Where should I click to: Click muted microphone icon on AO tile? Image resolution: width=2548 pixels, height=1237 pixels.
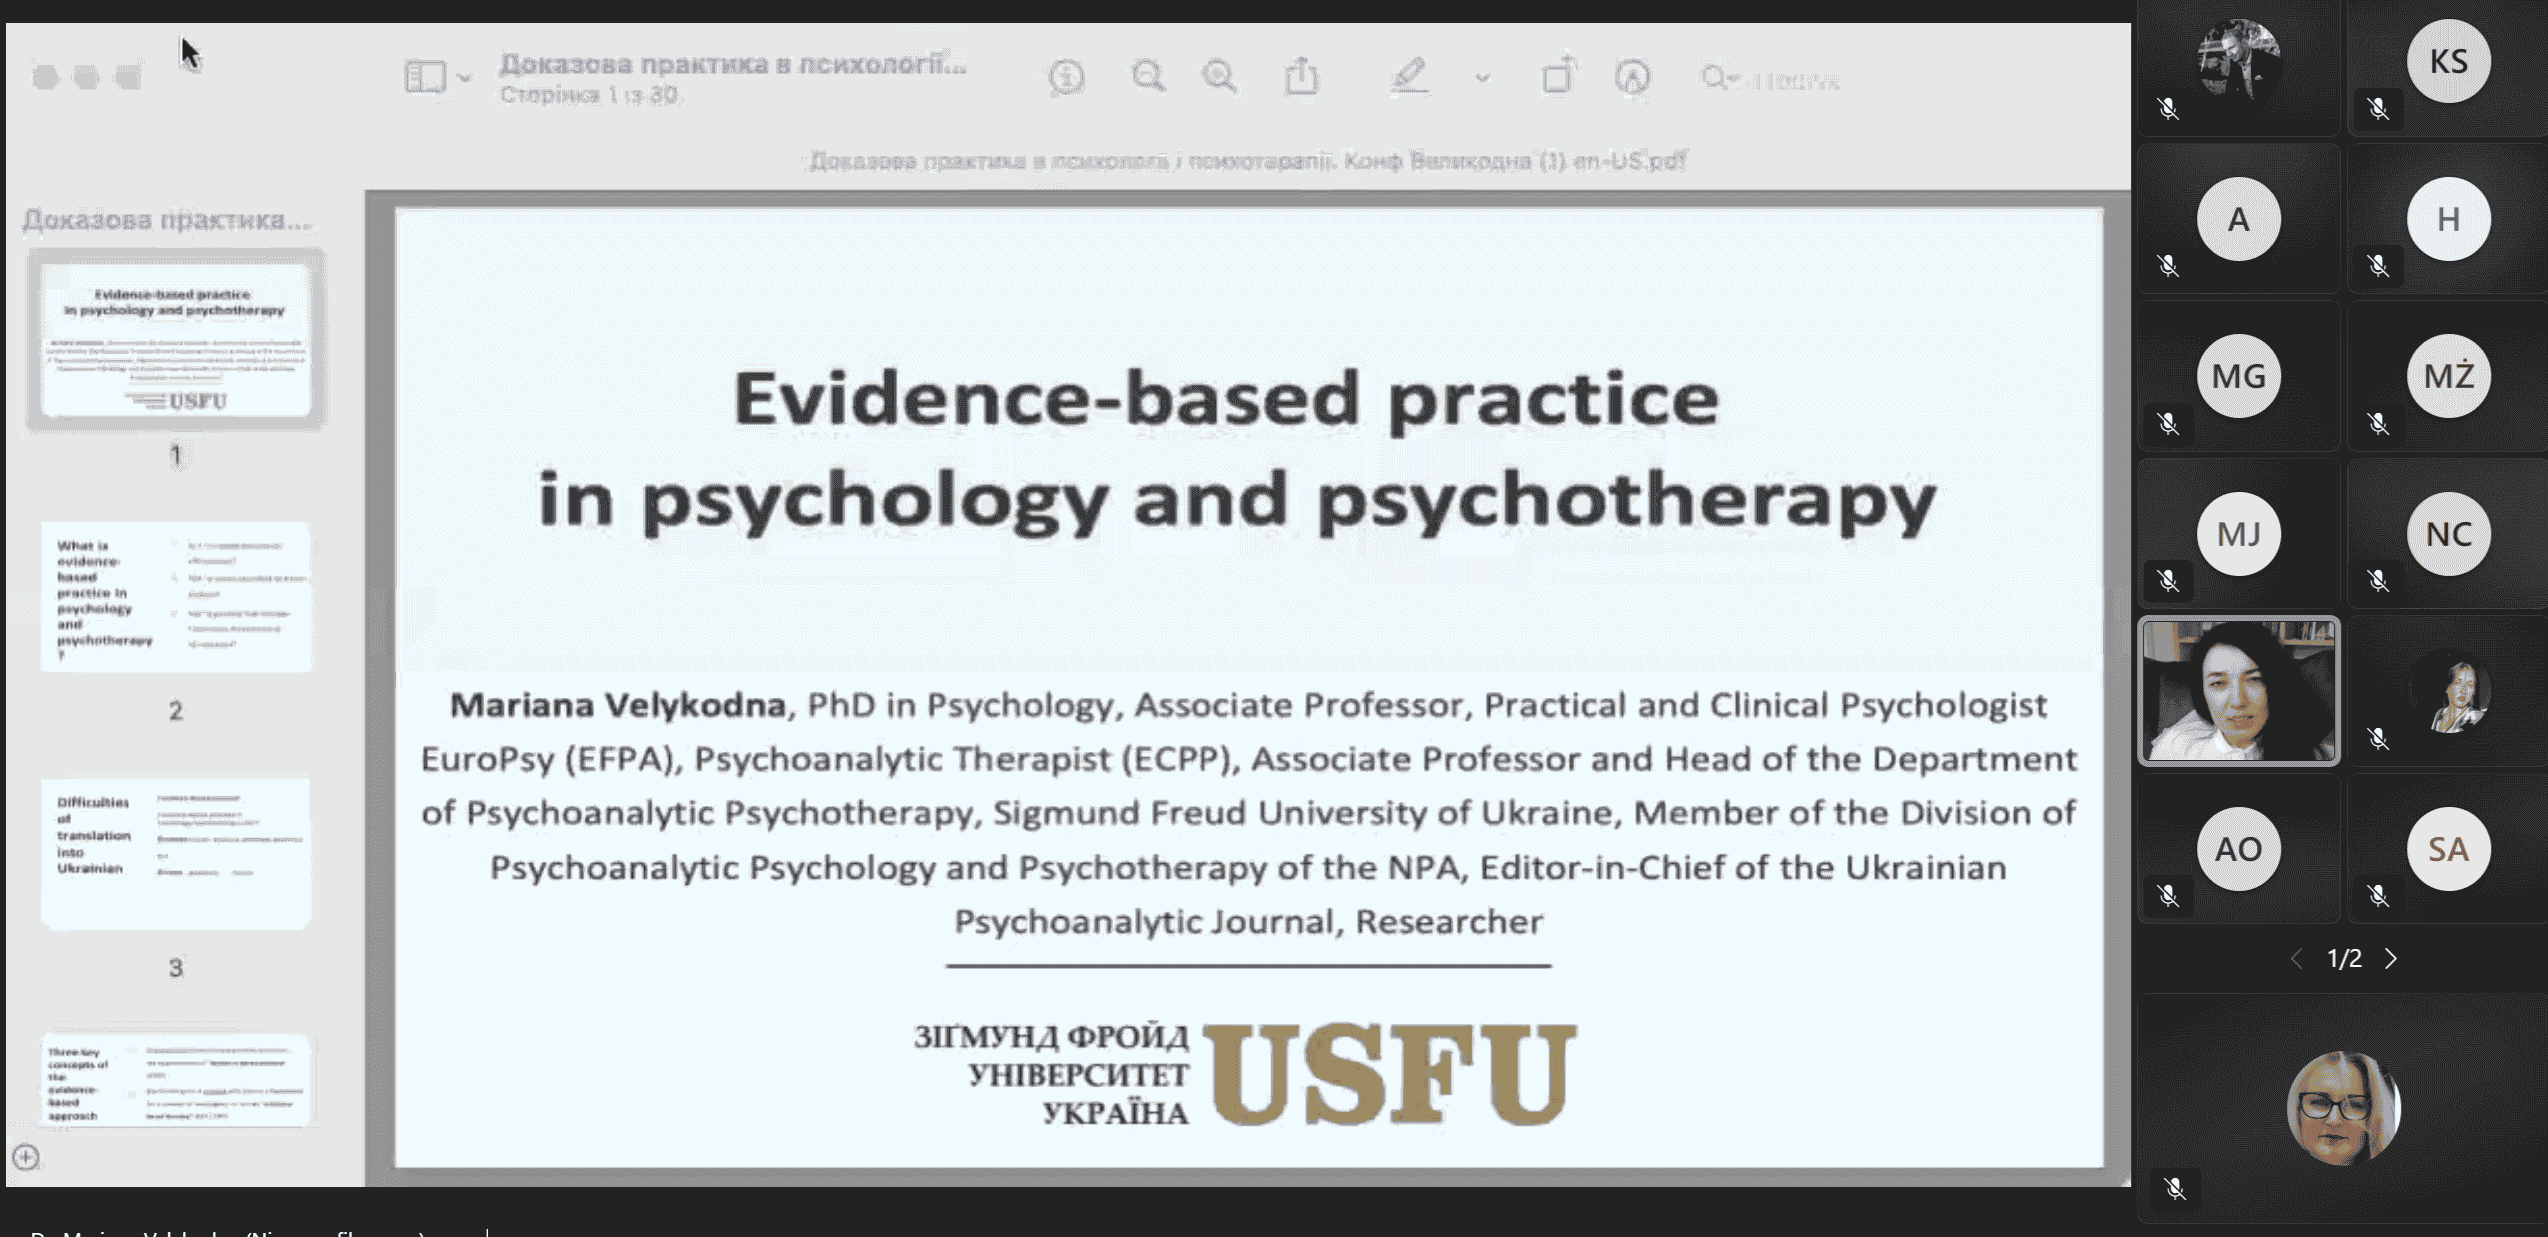[x=2168, y=896]
